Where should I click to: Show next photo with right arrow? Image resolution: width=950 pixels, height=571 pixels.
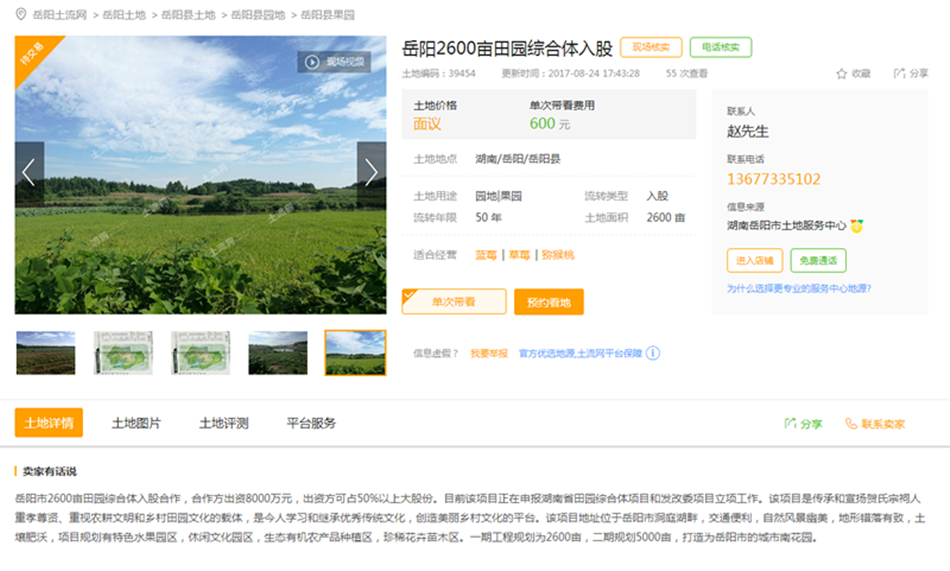click(371, 174)
